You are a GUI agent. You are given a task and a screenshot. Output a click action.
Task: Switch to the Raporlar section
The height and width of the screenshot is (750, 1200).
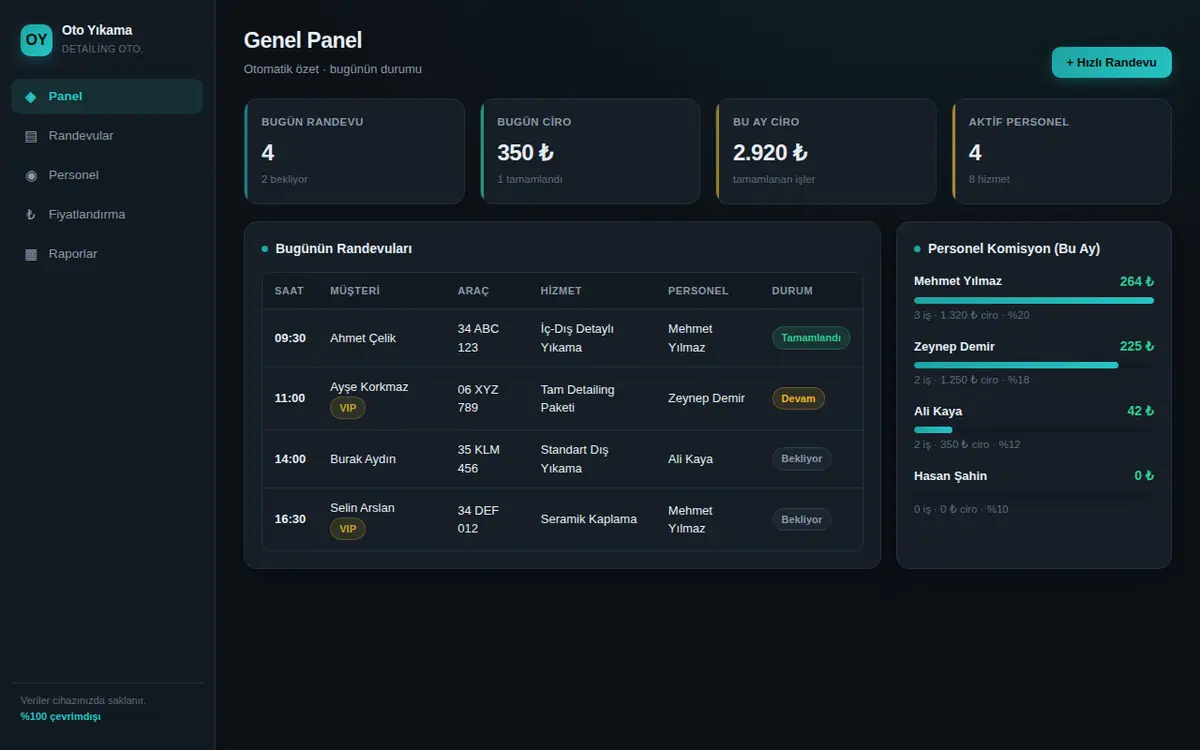[107, 254]
